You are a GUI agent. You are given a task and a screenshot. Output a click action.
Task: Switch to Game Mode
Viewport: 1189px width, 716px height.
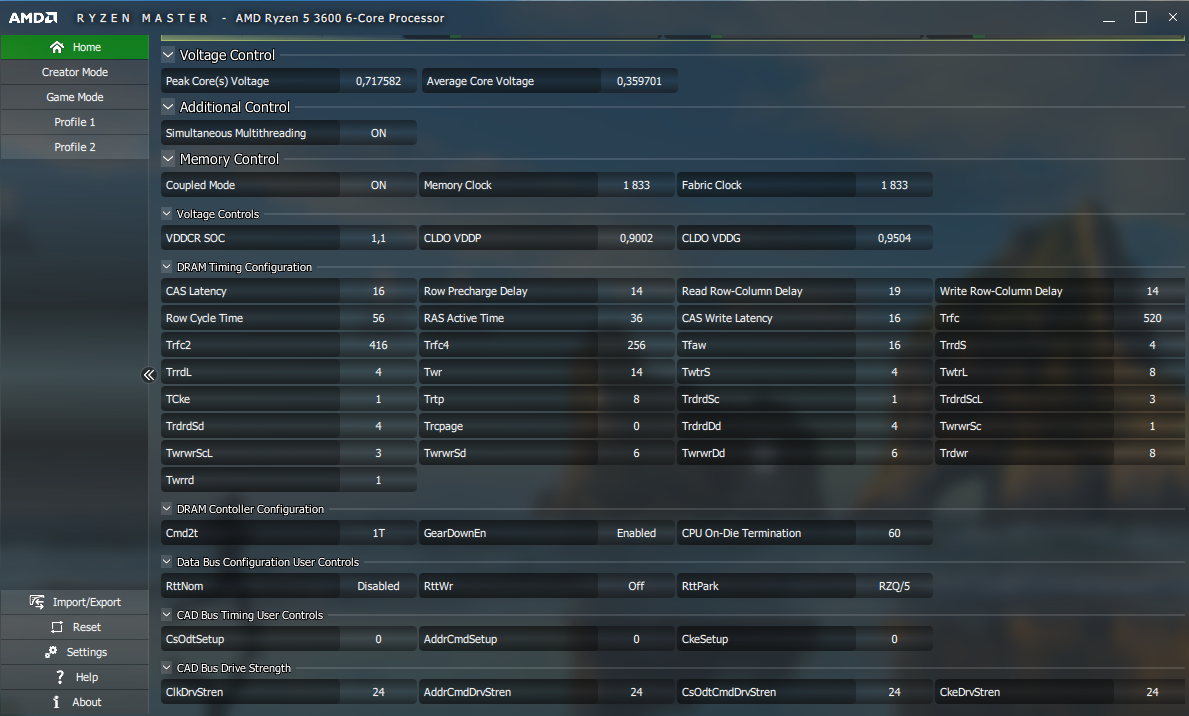point(74,97)
